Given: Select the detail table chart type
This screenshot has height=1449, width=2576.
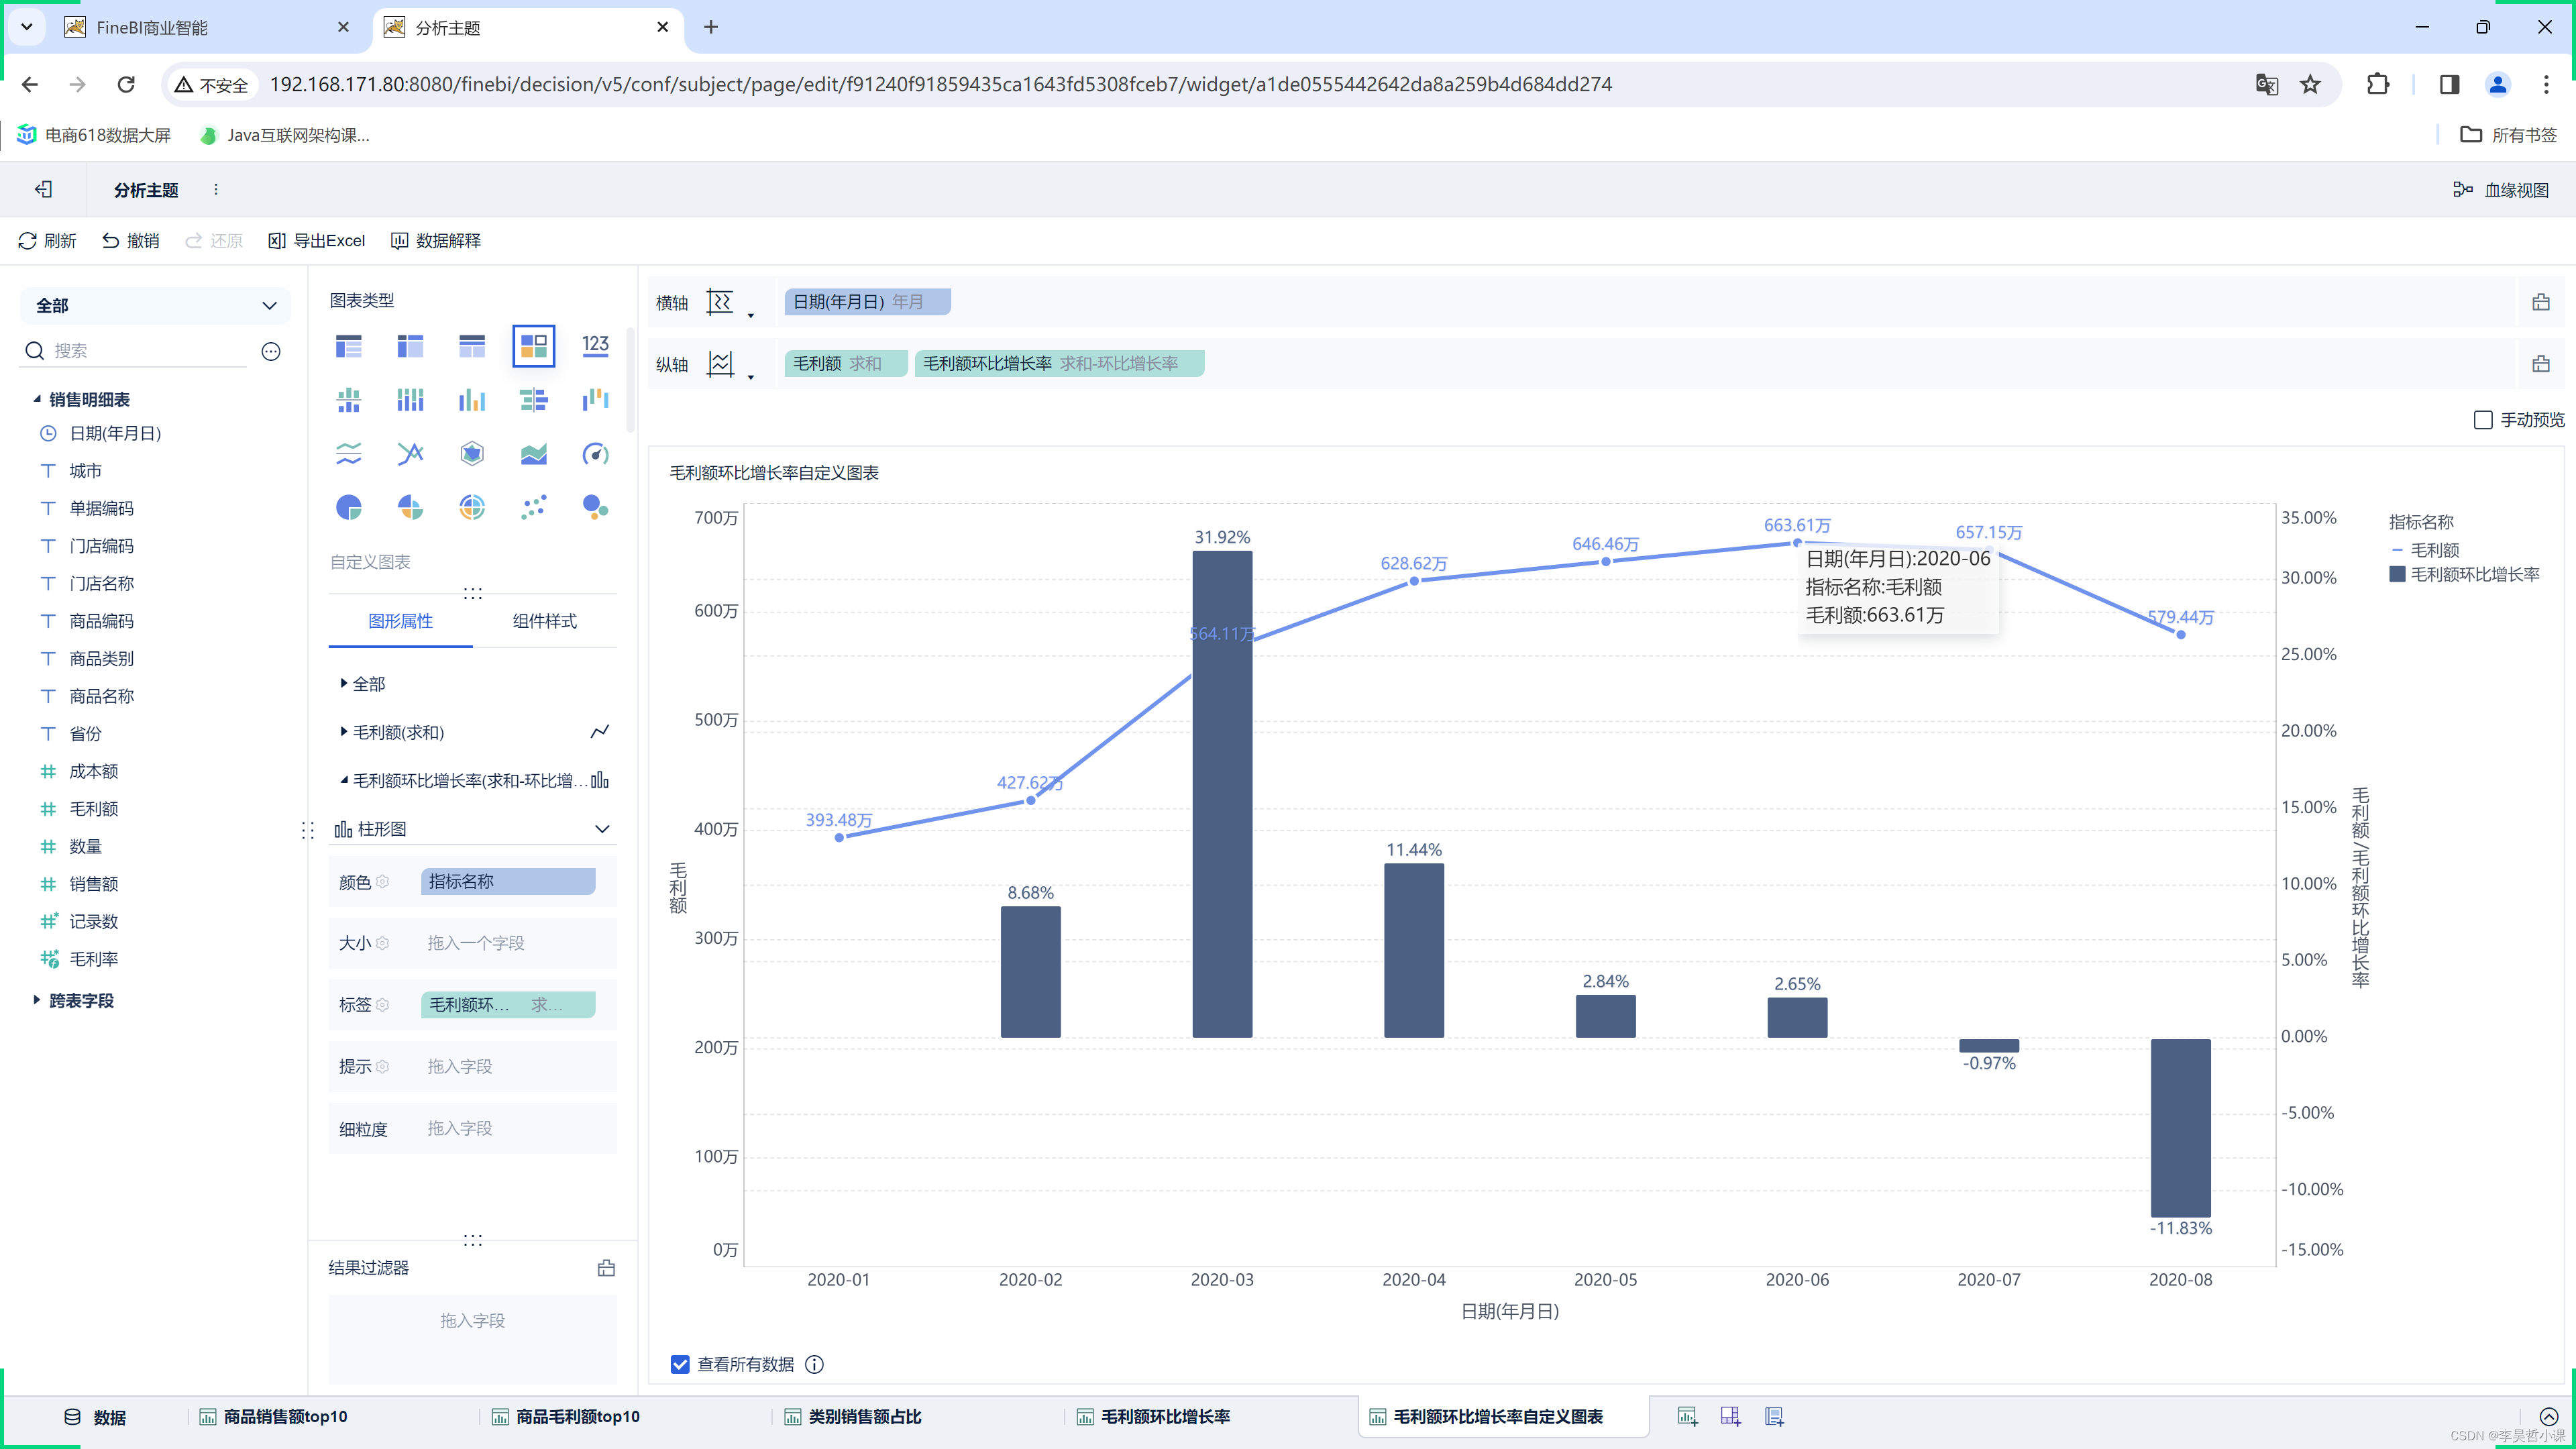Looking at the screenshot, I should (x=472, y=346).
